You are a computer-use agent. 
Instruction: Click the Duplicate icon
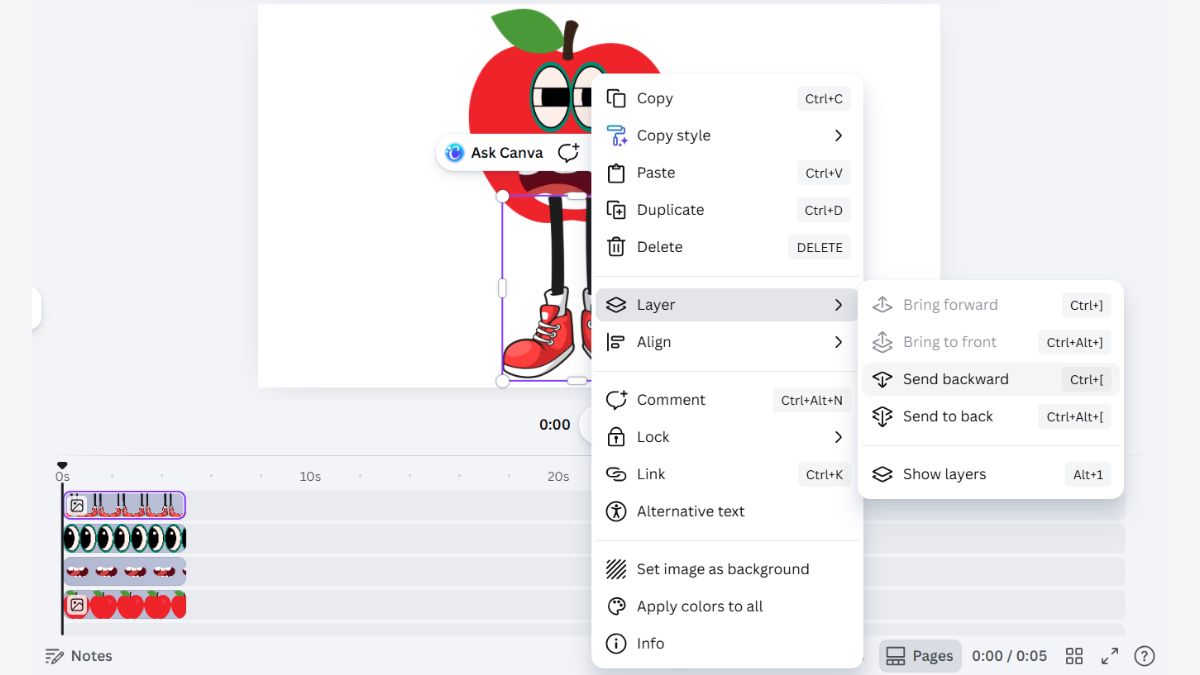click(616, 210)
